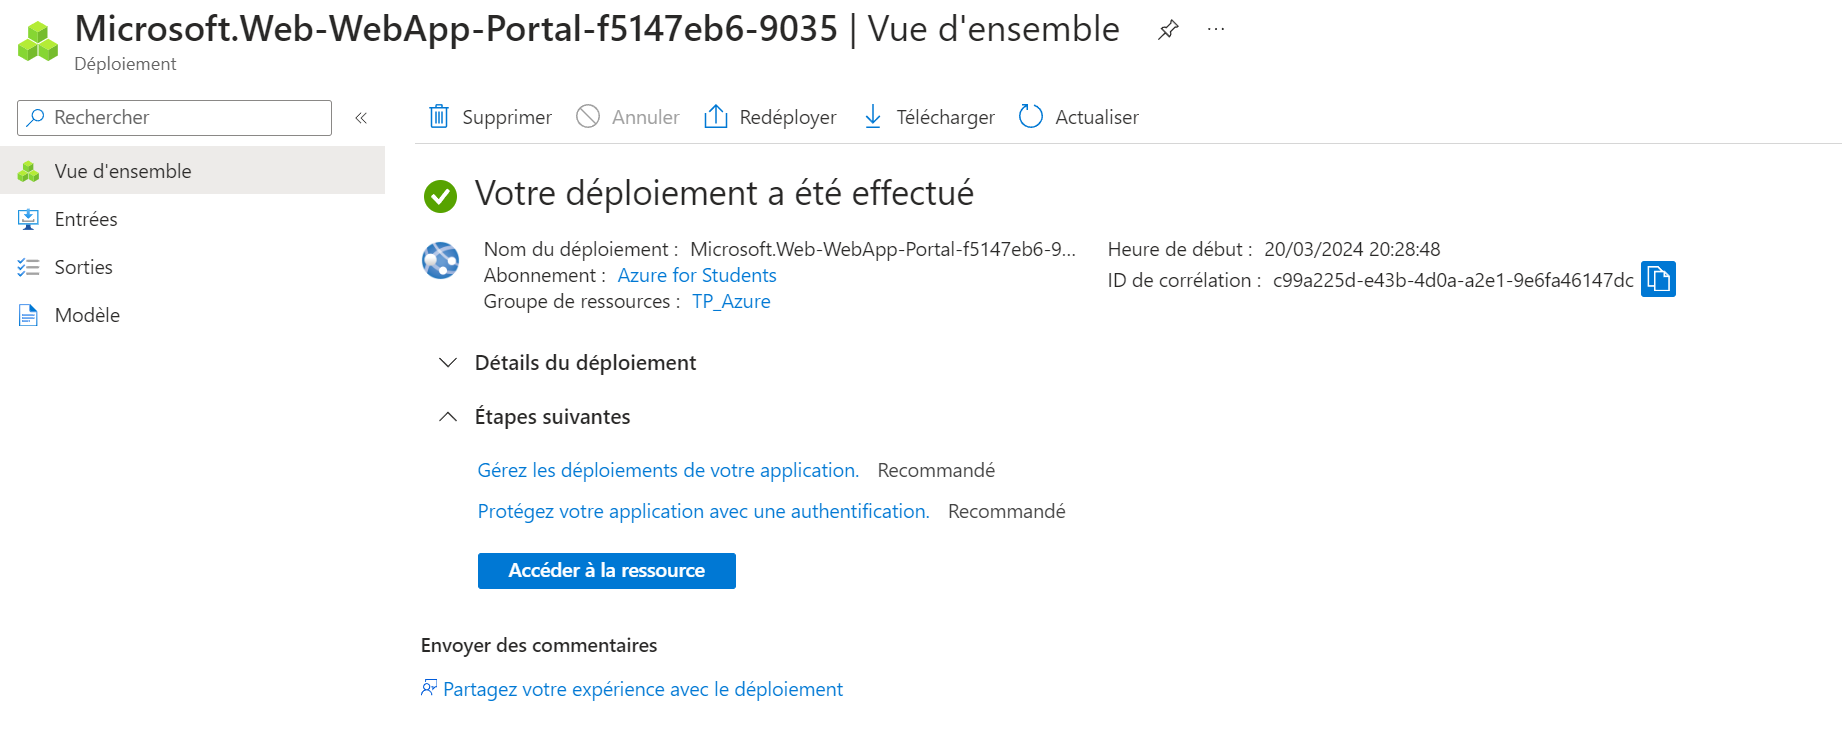Open the TP_Azure resource group link
Screen dimensions: 1842x748
[731, 301]
